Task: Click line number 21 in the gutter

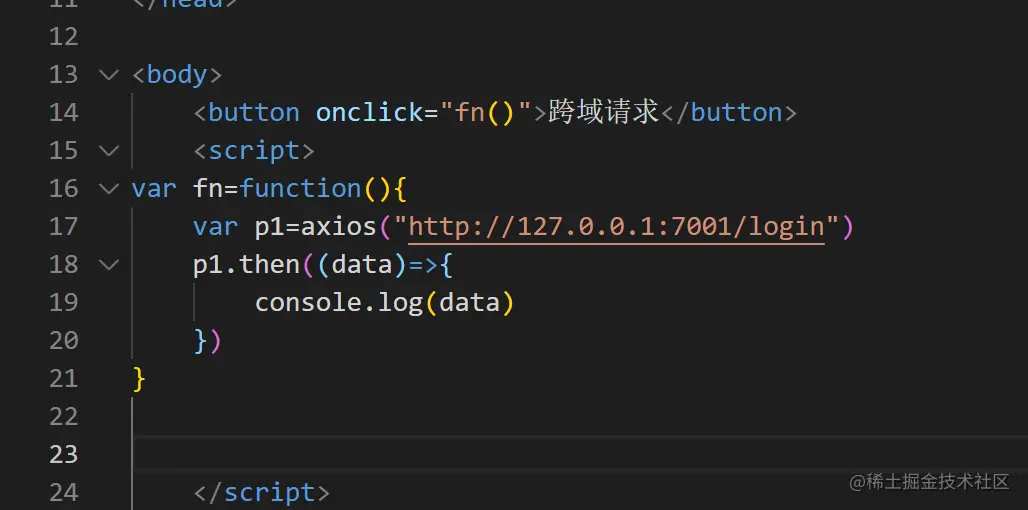Action: [63, 378]
